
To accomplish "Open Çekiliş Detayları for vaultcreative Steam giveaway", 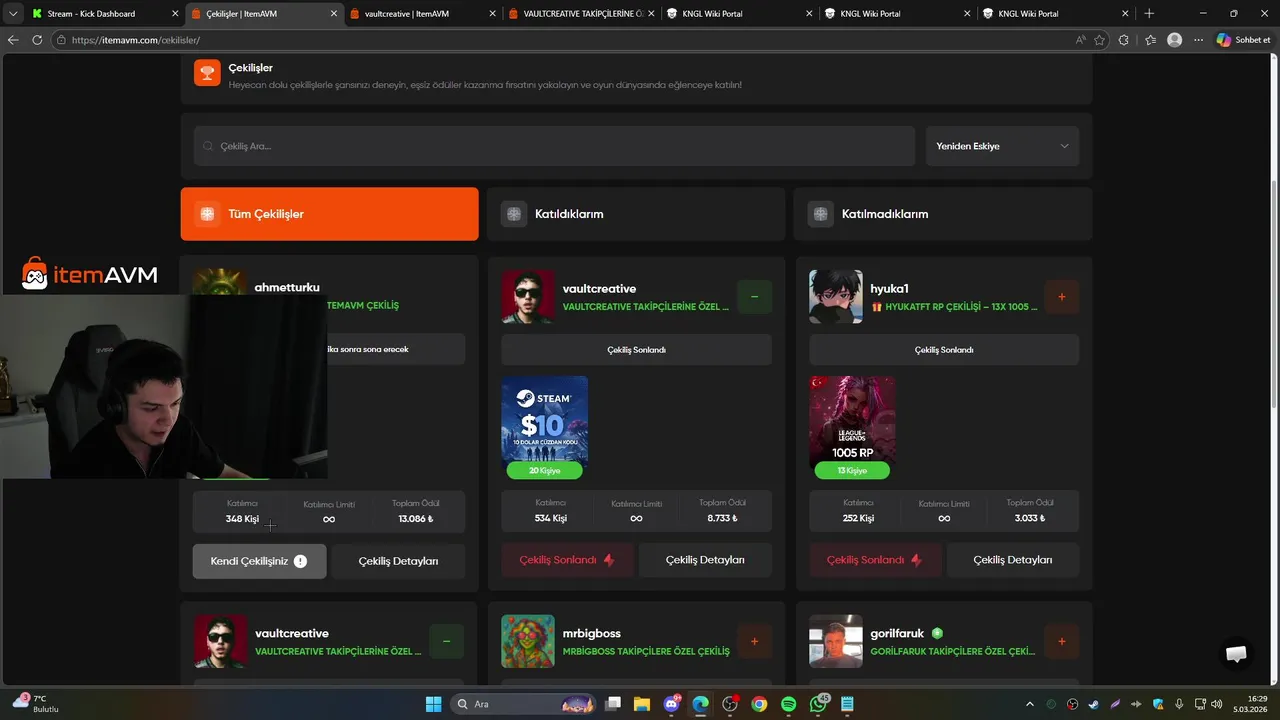I will [x=705, y=560].
